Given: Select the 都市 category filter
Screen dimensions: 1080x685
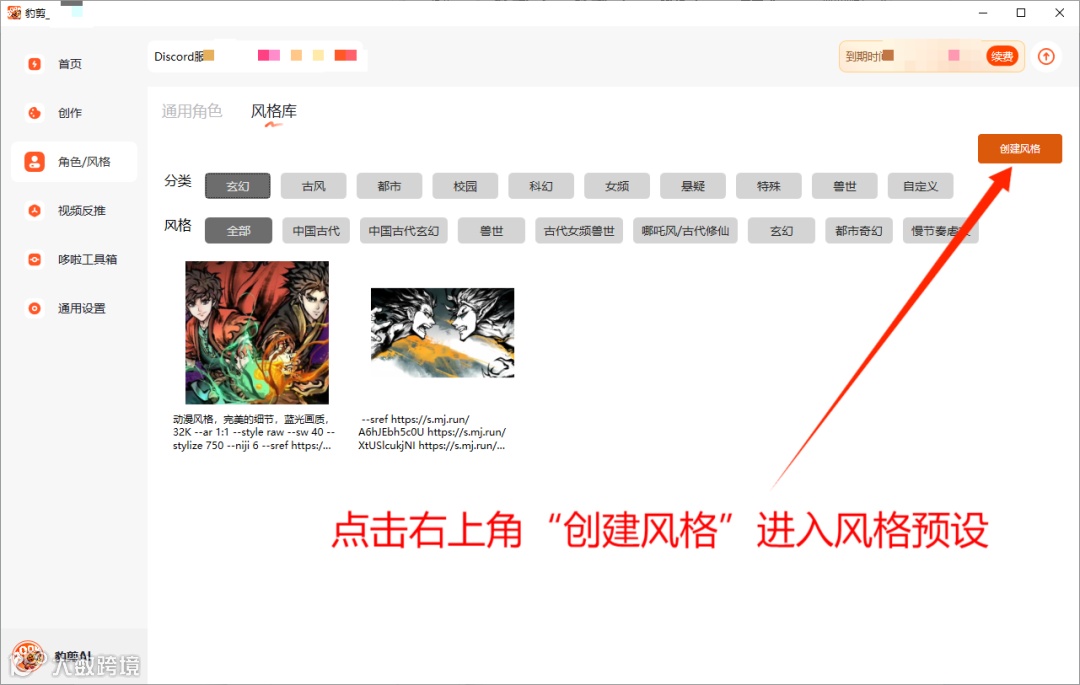Looking at the screenshot, I should click(389, 186).
